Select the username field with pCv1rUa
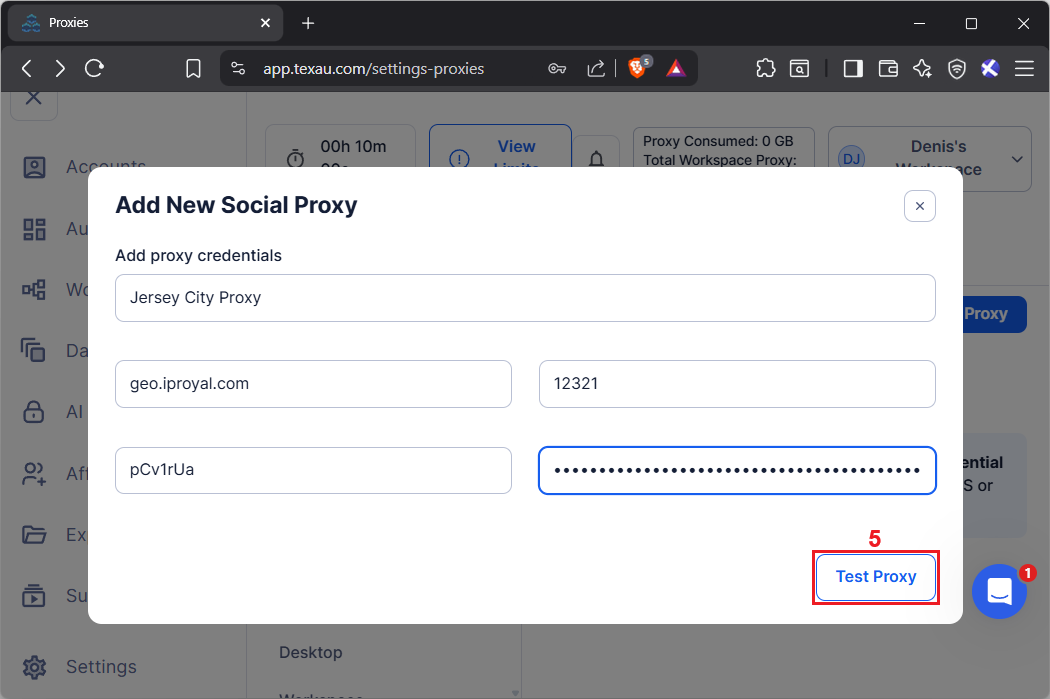 (313, 470)
